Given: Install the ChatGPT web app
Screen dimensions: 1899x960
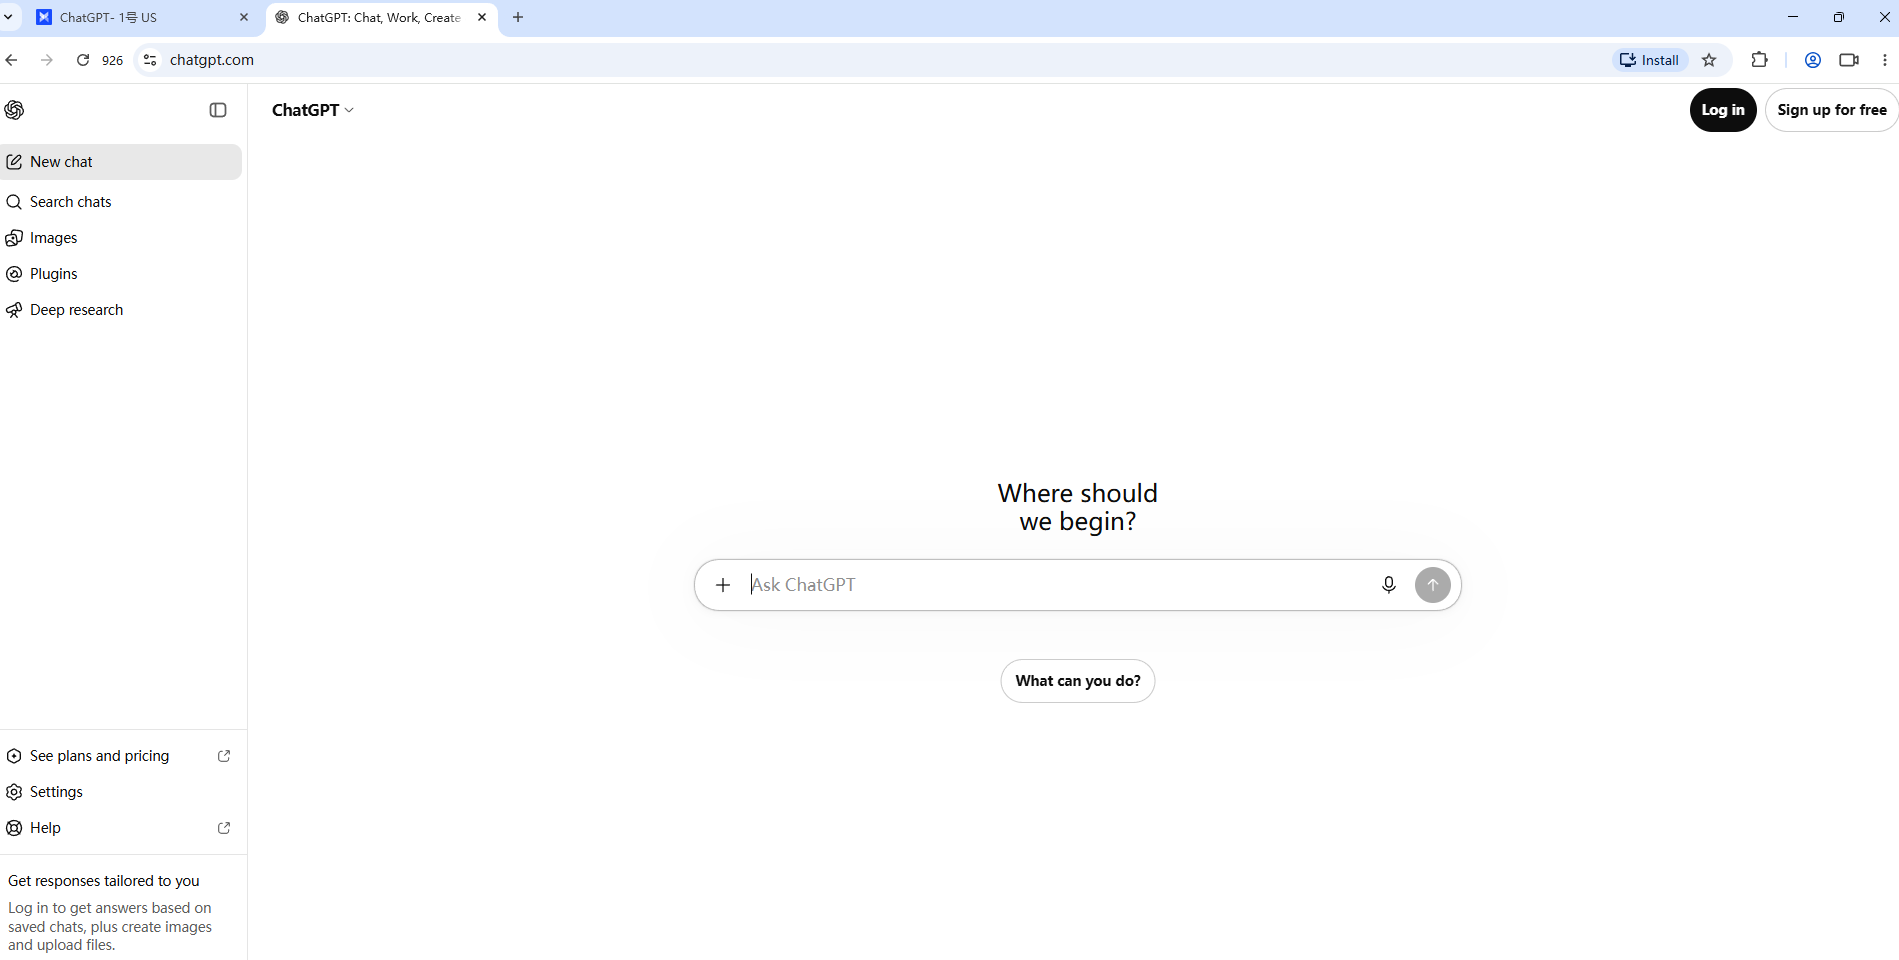Looking at the screenshot, I should pos(1650,60).
